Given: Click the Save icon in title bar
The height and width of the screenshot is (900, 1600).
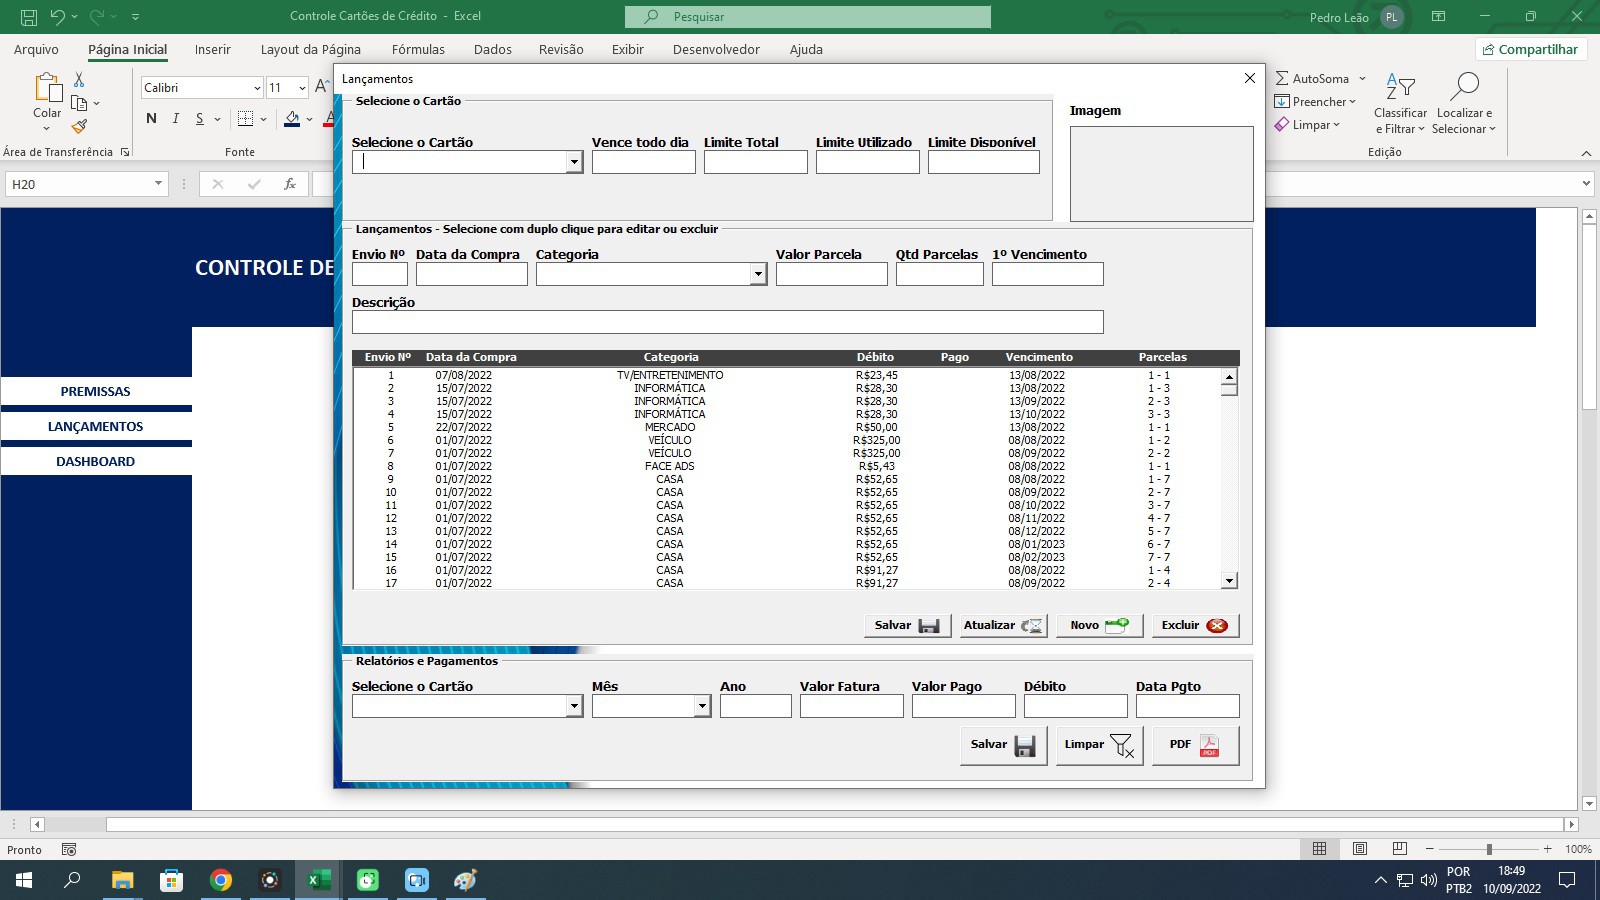Looking at the screenshot, I should (x=29, y=17).
